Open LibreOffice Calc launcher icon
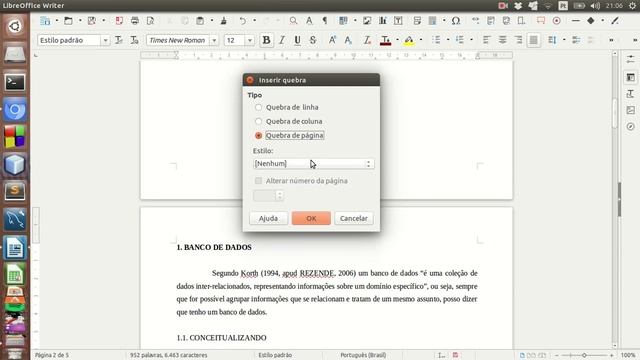 point(15,275)
